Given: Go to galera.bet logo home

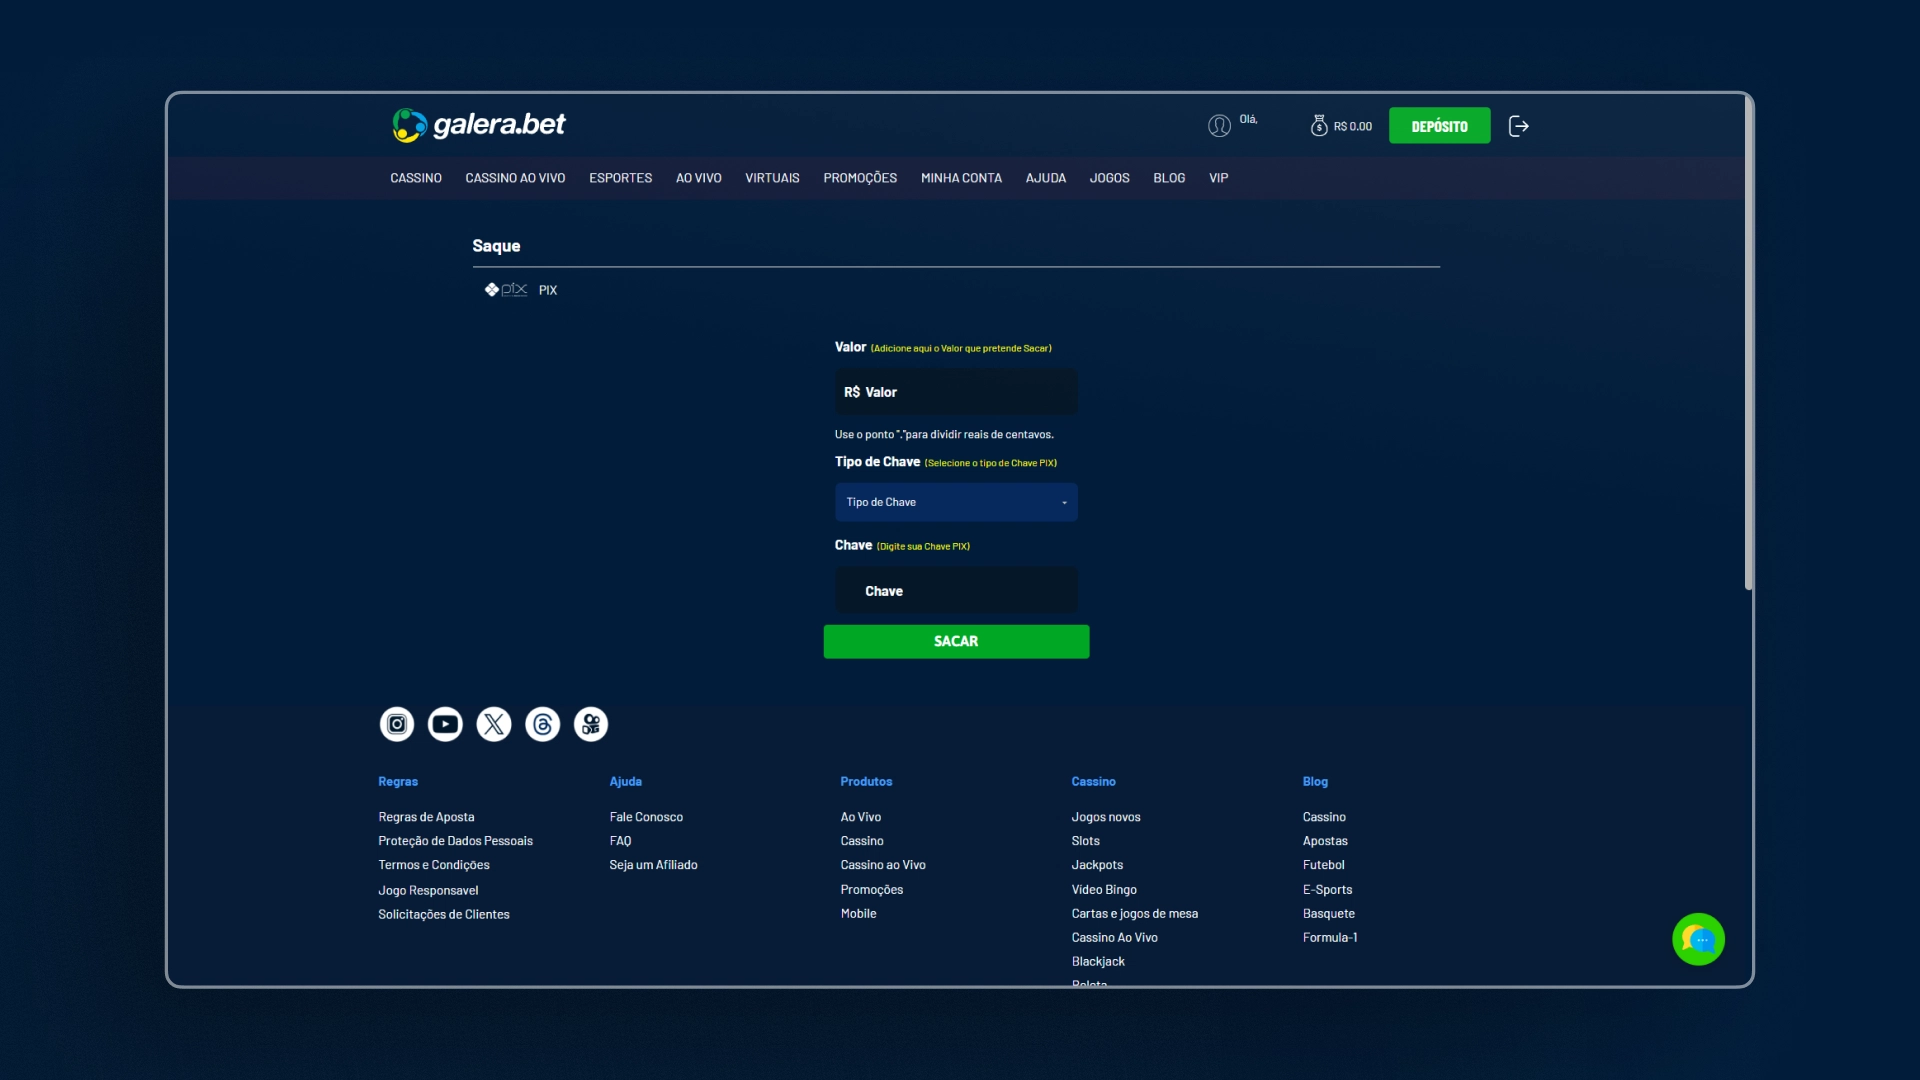Looking at the screenshot, I should (x=479, y=125).
